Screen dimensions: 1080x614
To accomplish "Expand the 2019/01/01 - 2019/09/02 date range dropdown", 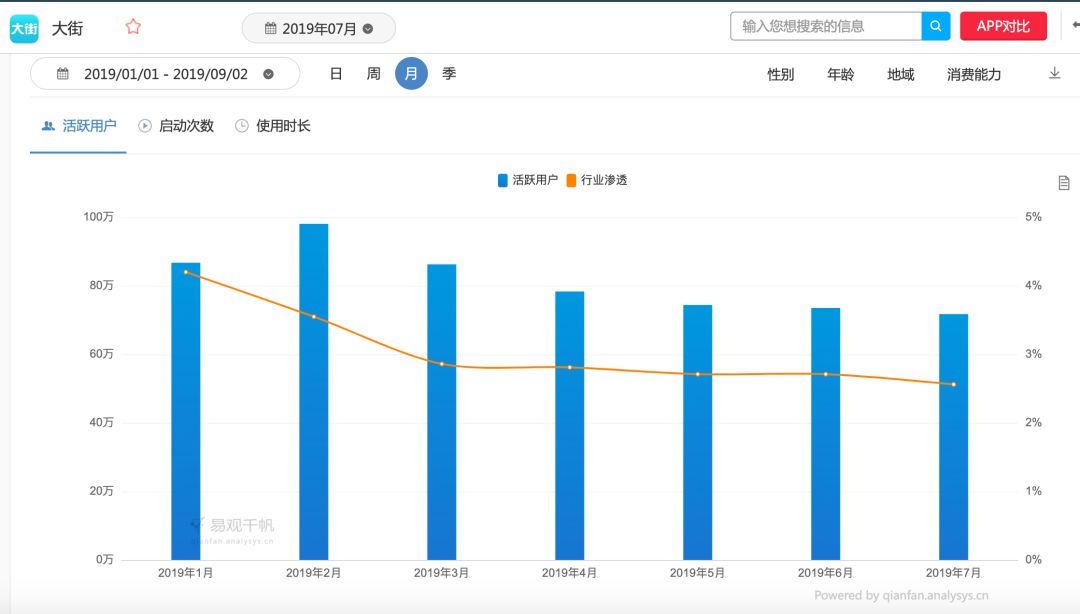I will [x=268, y=74].
